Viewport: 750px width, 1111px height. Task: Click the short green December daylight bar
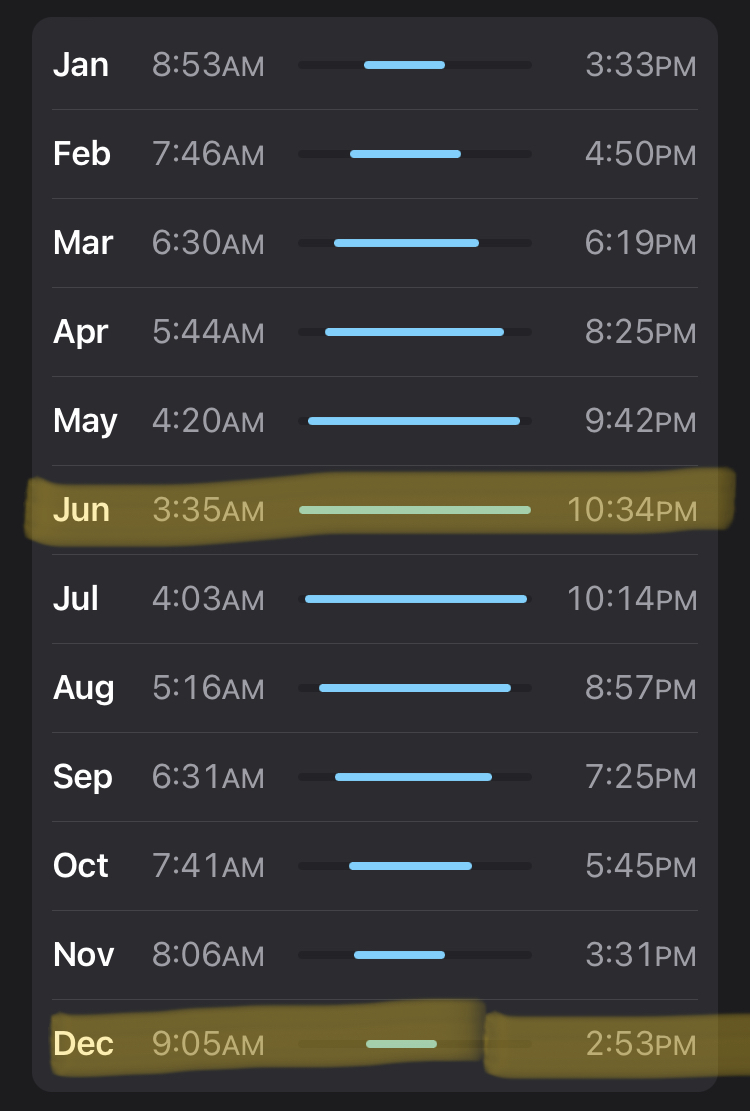point(401,1044)
